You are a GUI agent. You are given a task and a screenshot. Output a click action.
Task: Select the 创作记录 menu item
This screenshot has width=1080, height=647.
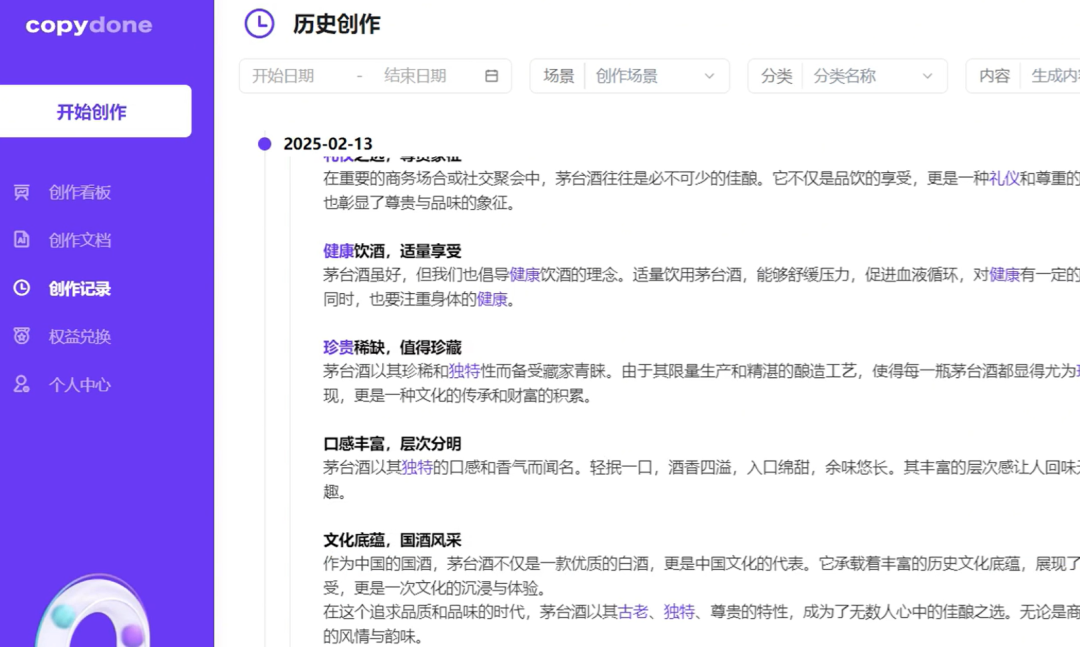(80, 288)
